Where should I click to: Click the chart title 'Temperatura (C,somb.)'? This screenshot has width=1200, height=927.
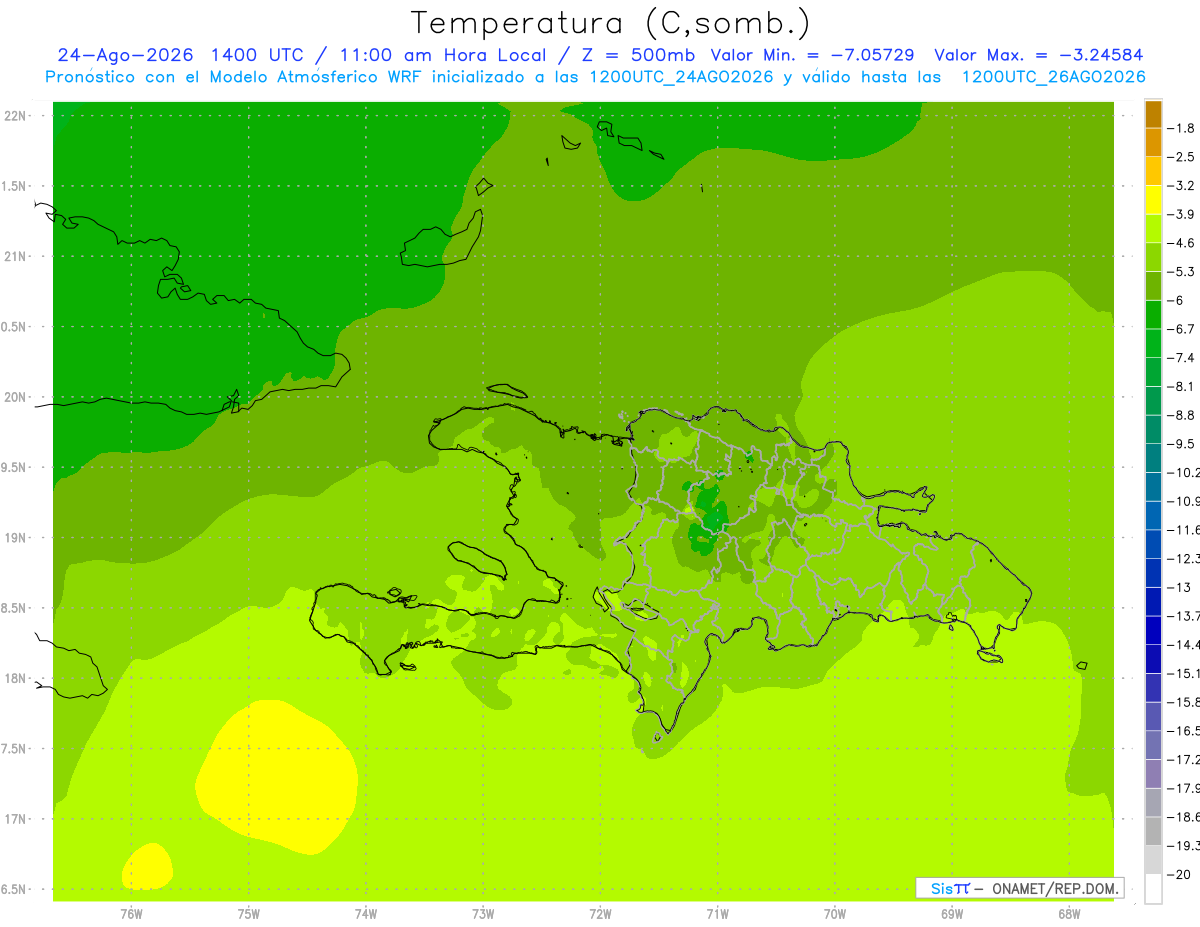610,23
